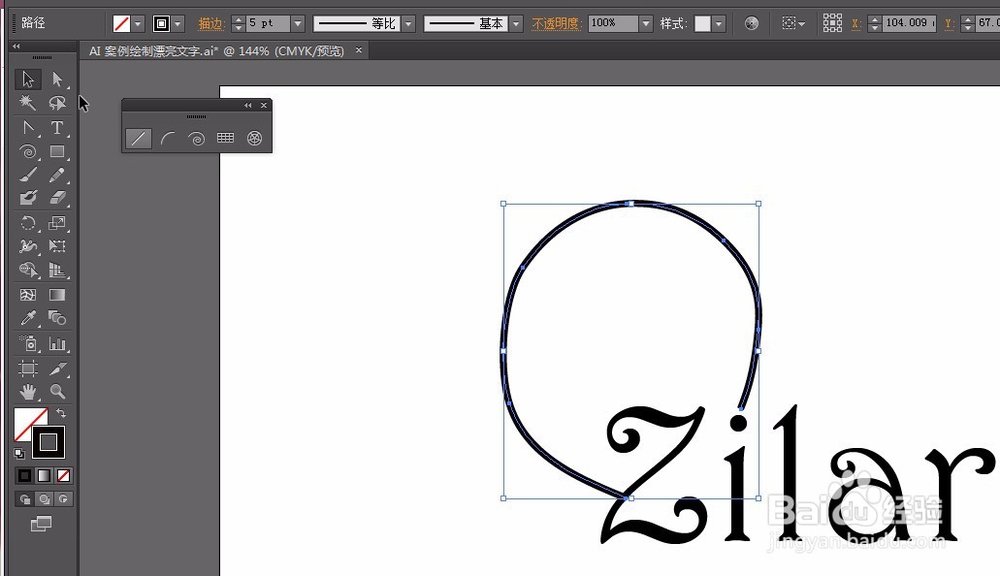Close the floating line tools panel
Screen dimensions: 1000x576
[263, 105]
